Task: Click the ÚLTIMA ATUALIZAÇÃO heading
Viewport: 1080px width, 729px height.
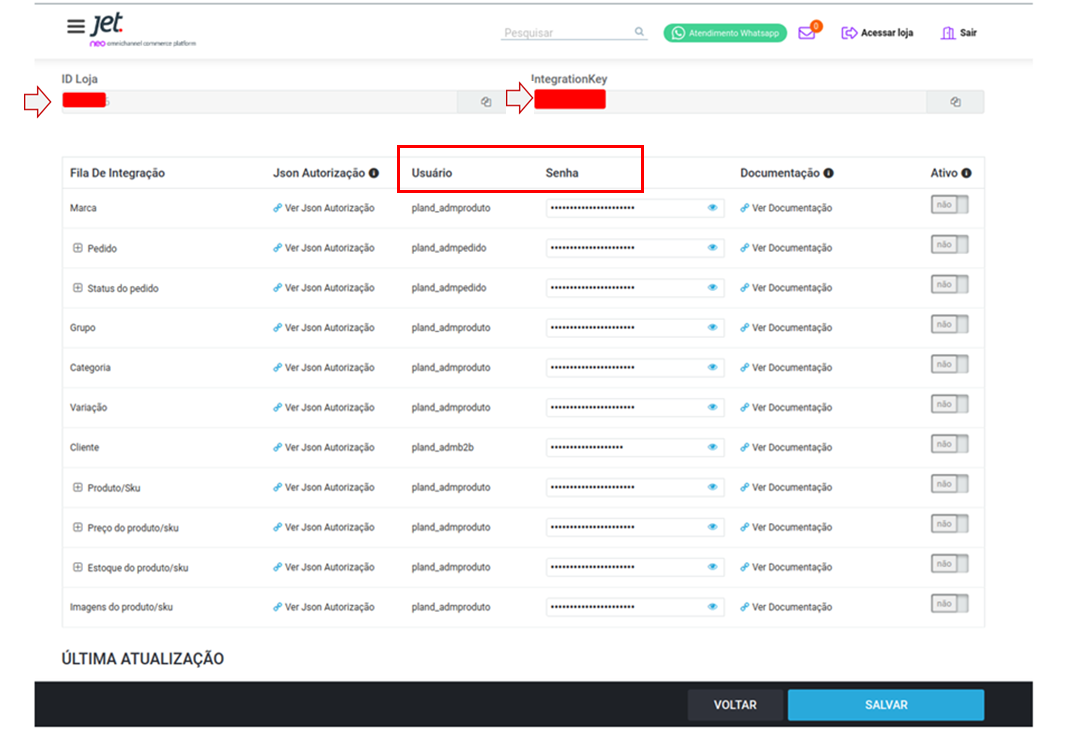Action: 143,659
